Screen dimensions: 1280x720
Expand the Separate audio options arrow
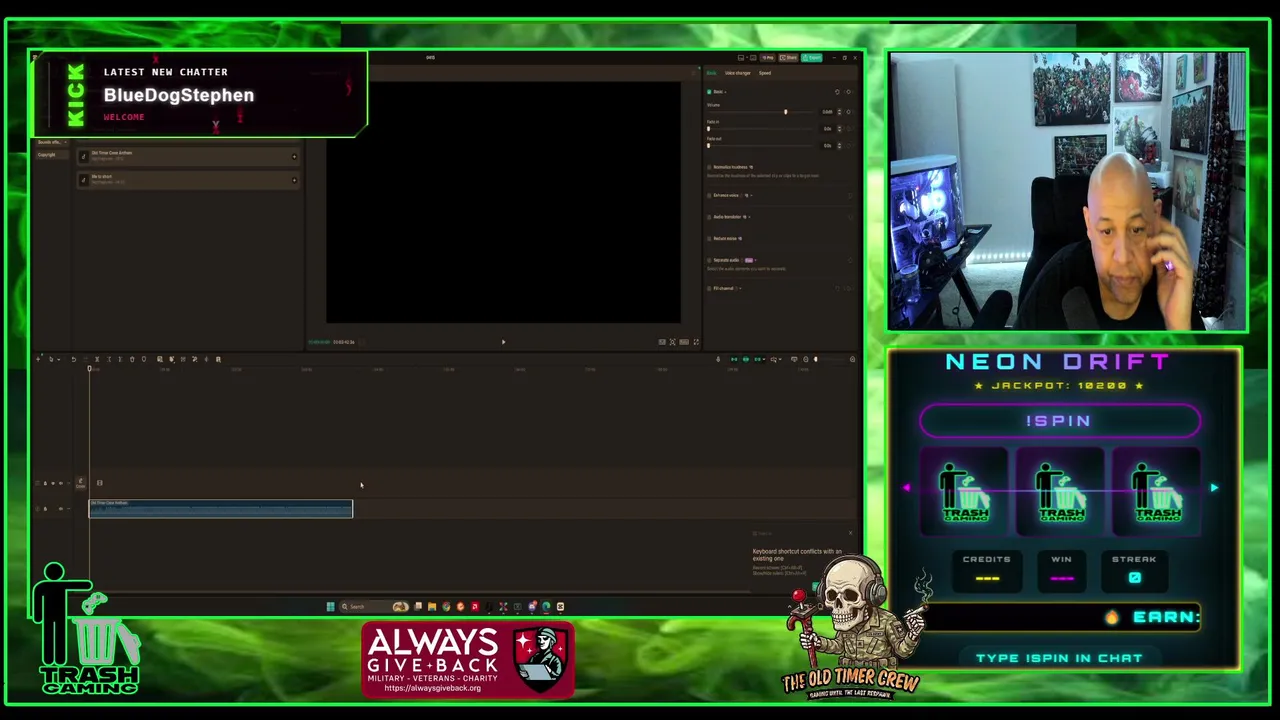[x=755, y=260]
